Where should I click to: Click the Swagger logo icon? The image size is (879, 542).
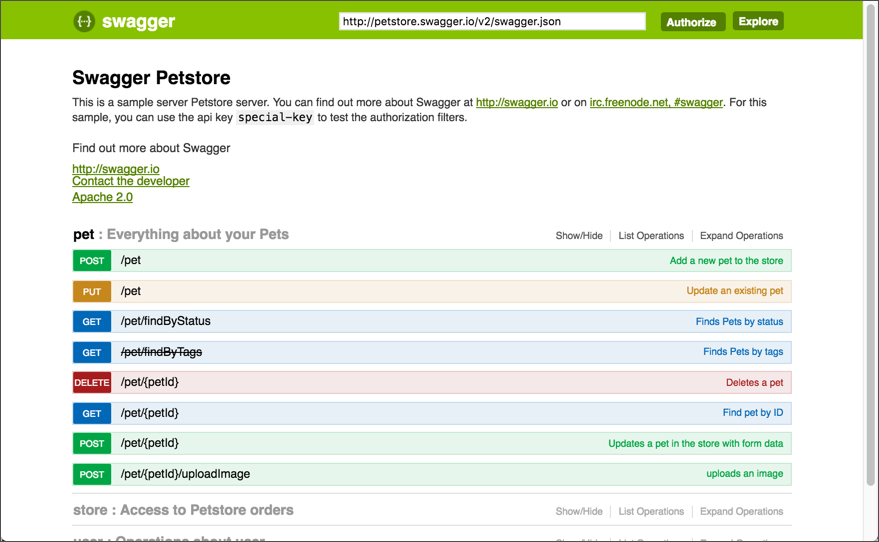(x=85, y=21)
